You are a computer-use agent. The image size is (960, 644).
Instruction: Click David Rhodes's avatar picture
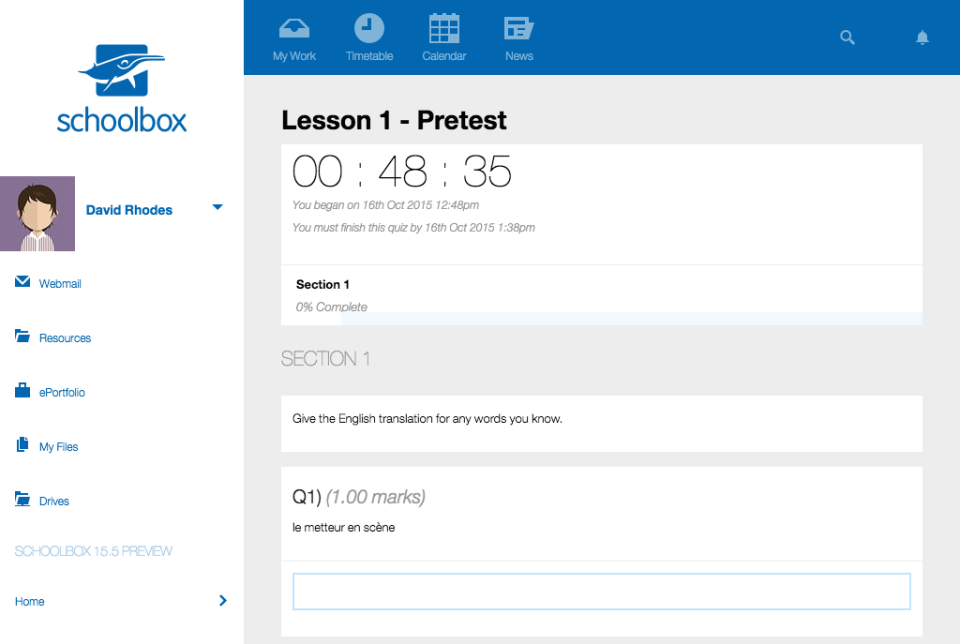[37, 214]
